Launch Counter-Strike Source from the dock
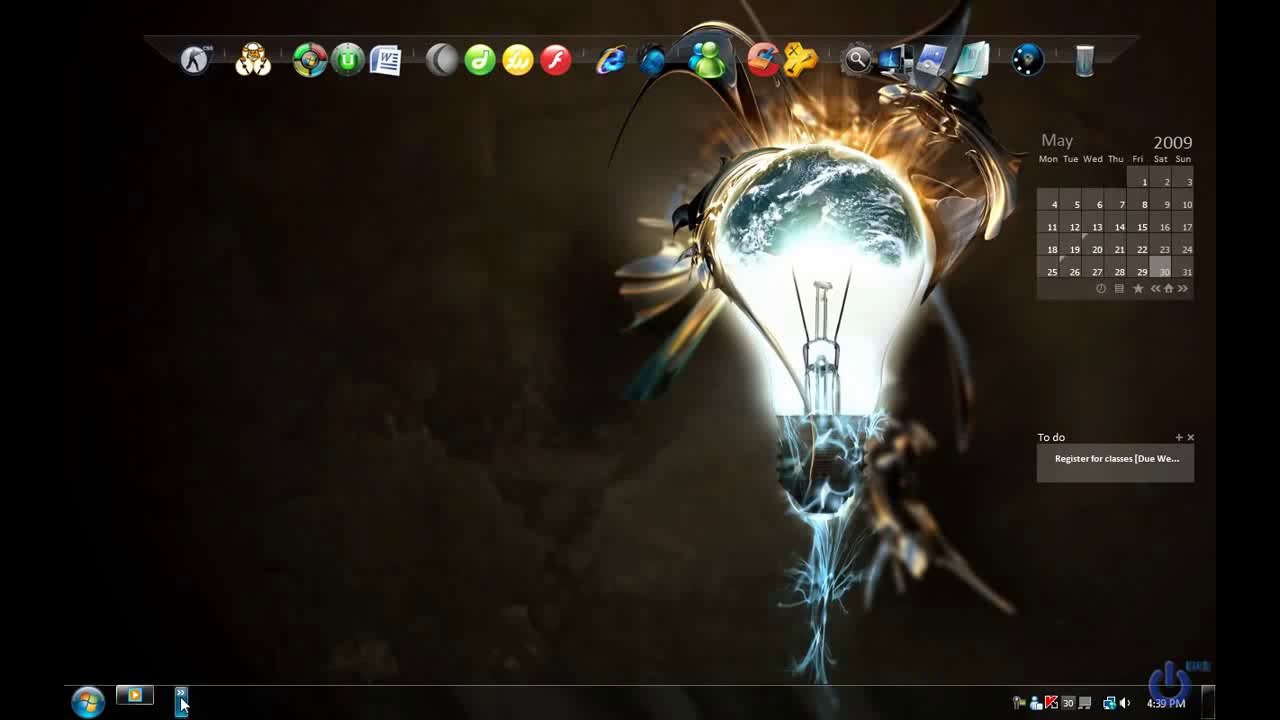Screen dimensions: 1280x720 (x=195, y=60)
